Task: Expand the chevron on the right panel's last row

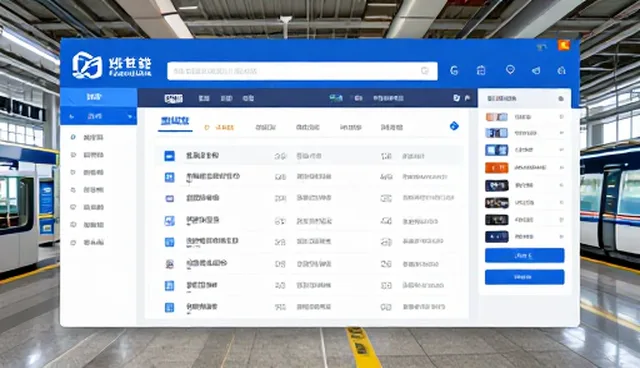Action: [x=562, y=236]
